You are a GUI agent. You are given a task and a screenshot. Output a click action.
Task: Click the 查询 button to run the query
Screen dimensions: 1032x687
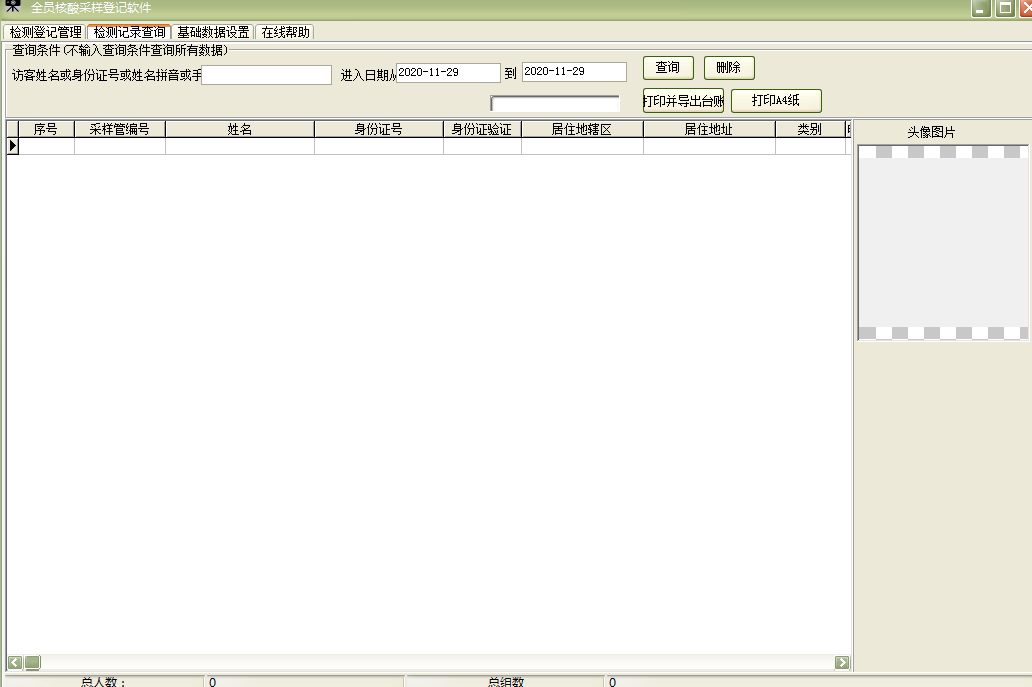coord(667,68)
